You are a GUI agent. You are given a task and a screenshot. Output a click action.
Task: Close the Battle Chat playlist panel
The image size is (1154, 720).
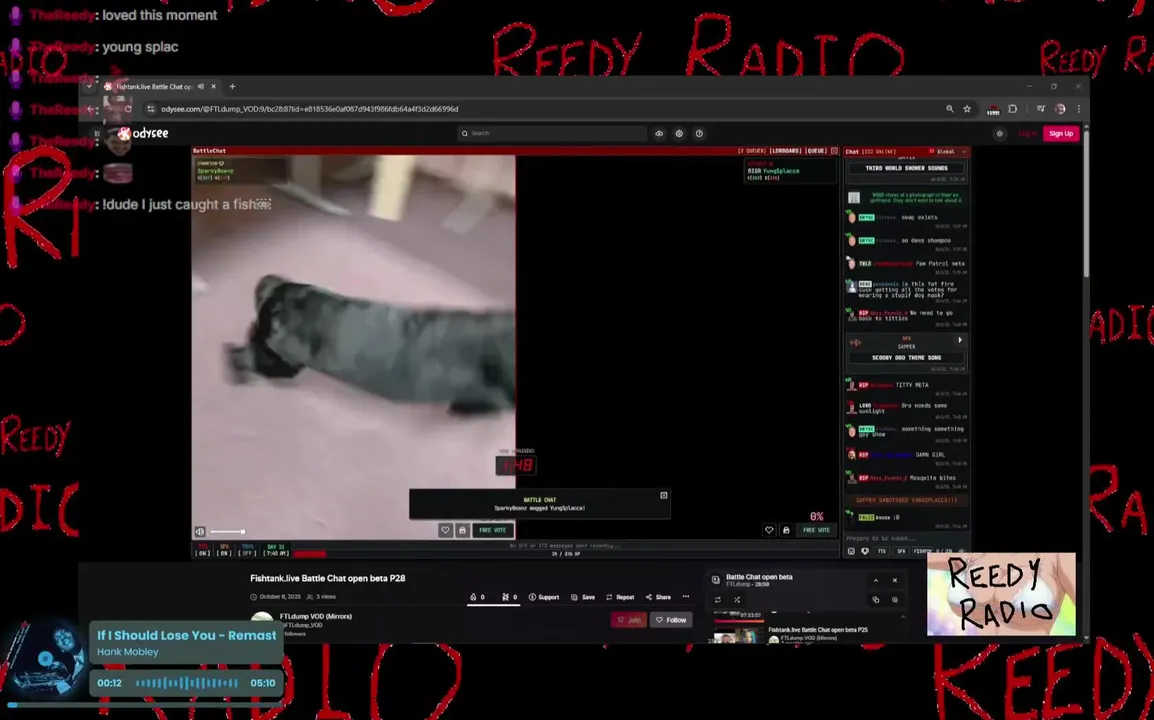click(x=895, y=580)
